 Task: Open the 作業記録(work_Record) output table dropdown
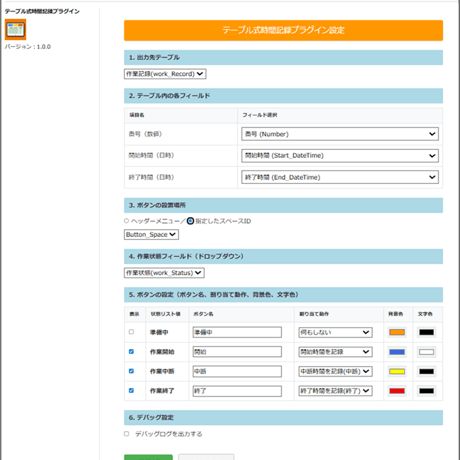point(165,74)
